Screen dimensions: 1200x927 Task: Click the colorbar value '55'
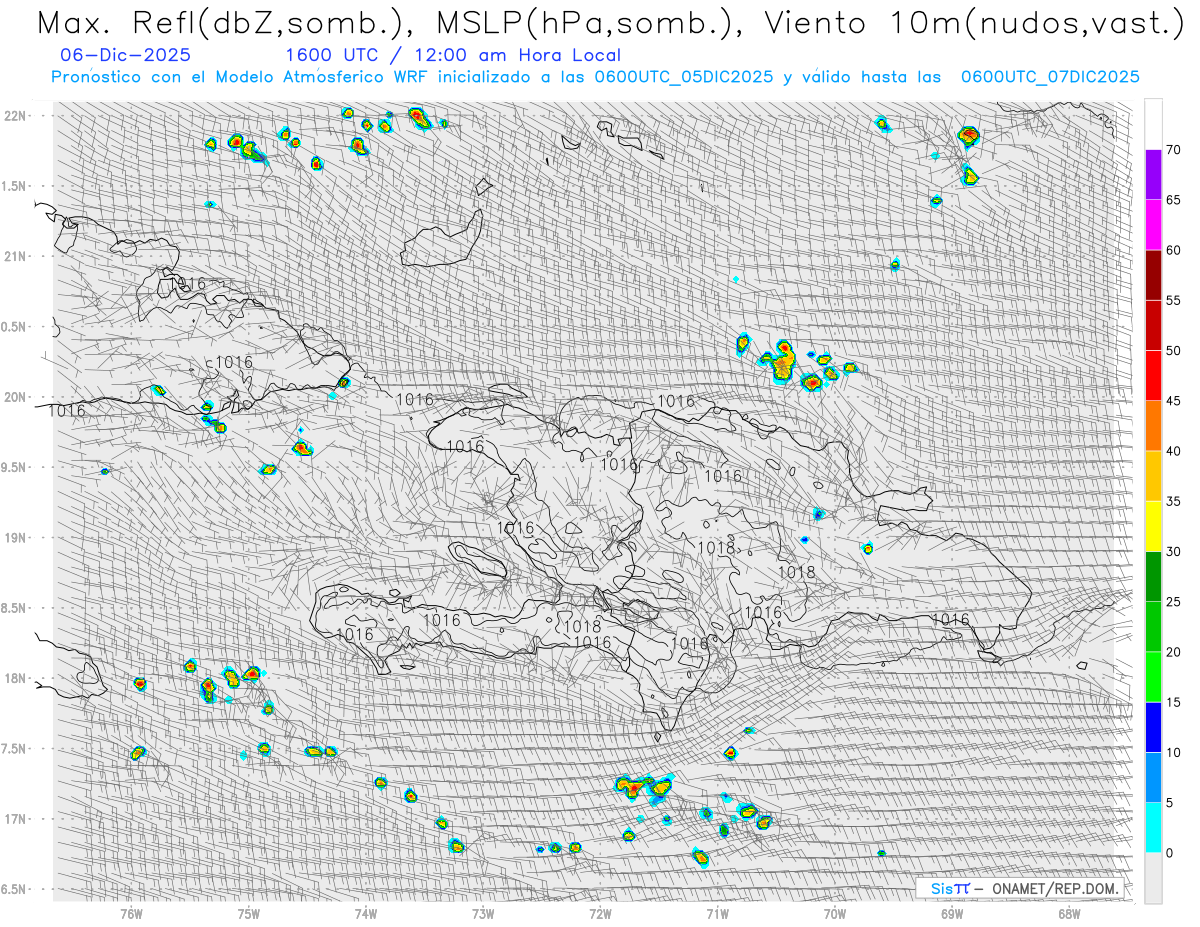pos(1173,300)
